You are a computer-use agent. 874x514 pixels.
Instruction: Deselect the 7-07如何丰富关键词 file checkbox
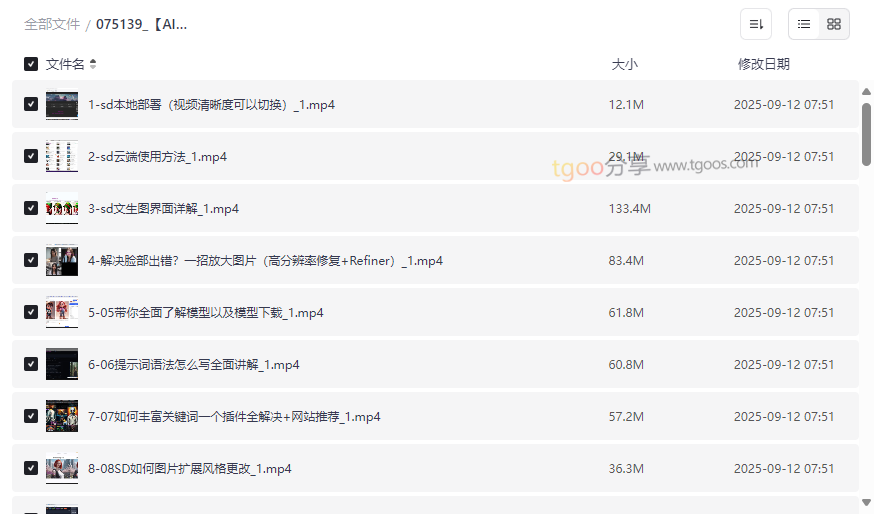pos(31,417)
